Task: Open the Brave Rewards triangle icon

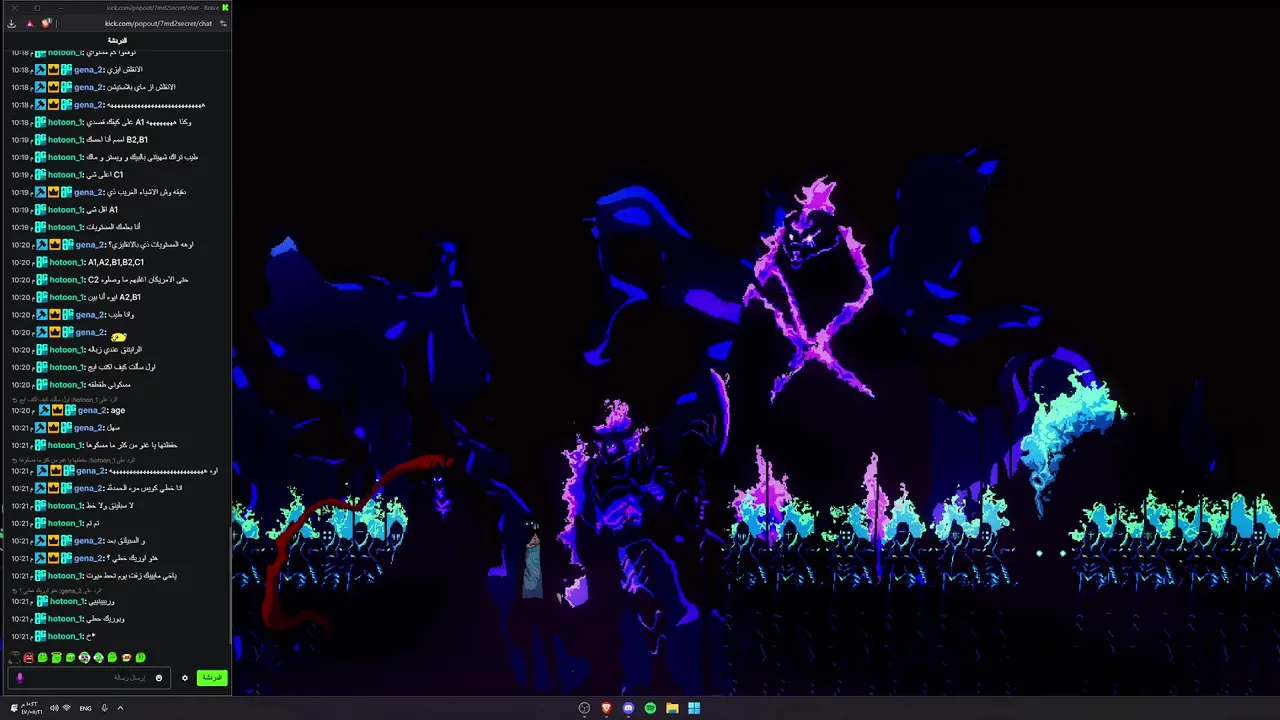Action: 29,23
